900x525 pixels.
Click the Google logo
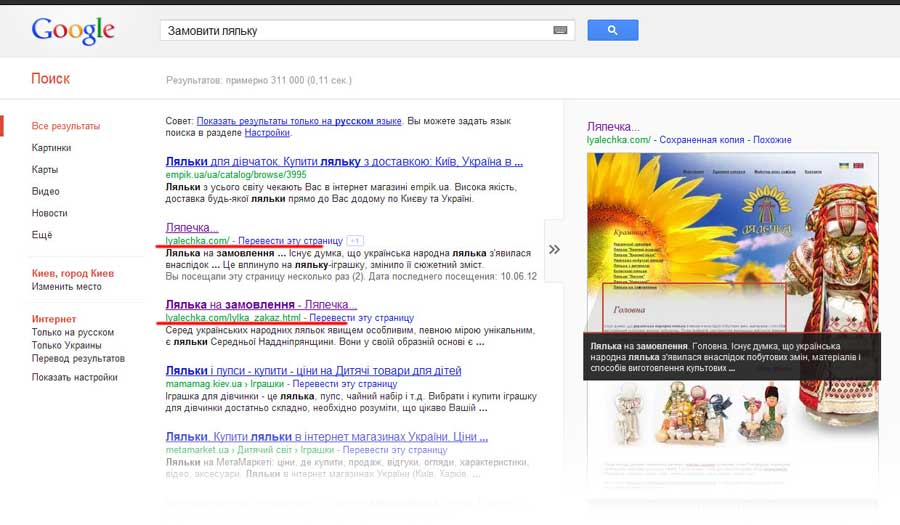(x=73, y=30)
